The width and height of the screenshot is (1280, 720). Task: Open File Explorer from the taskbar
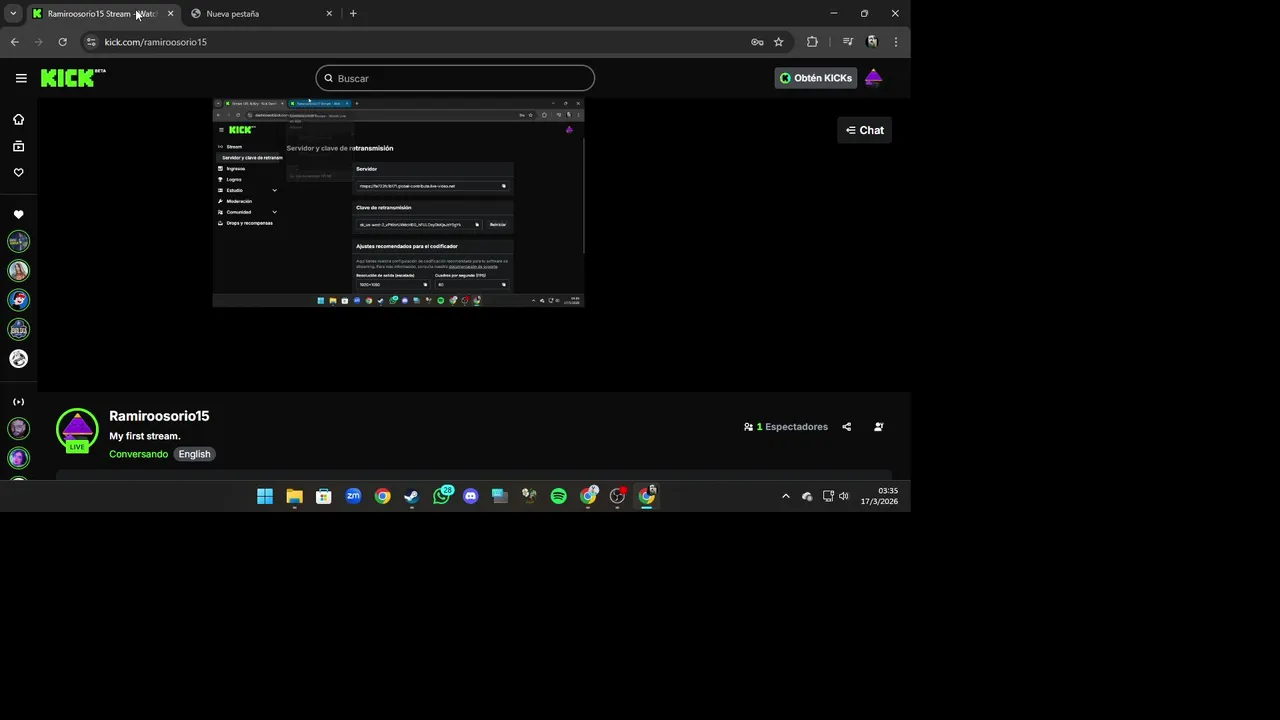294,496
